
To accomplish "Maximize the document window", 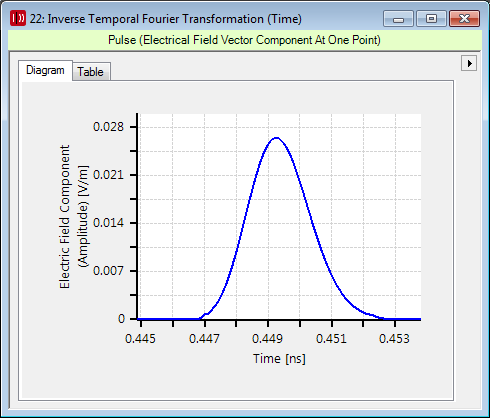I will pos(431,19).
